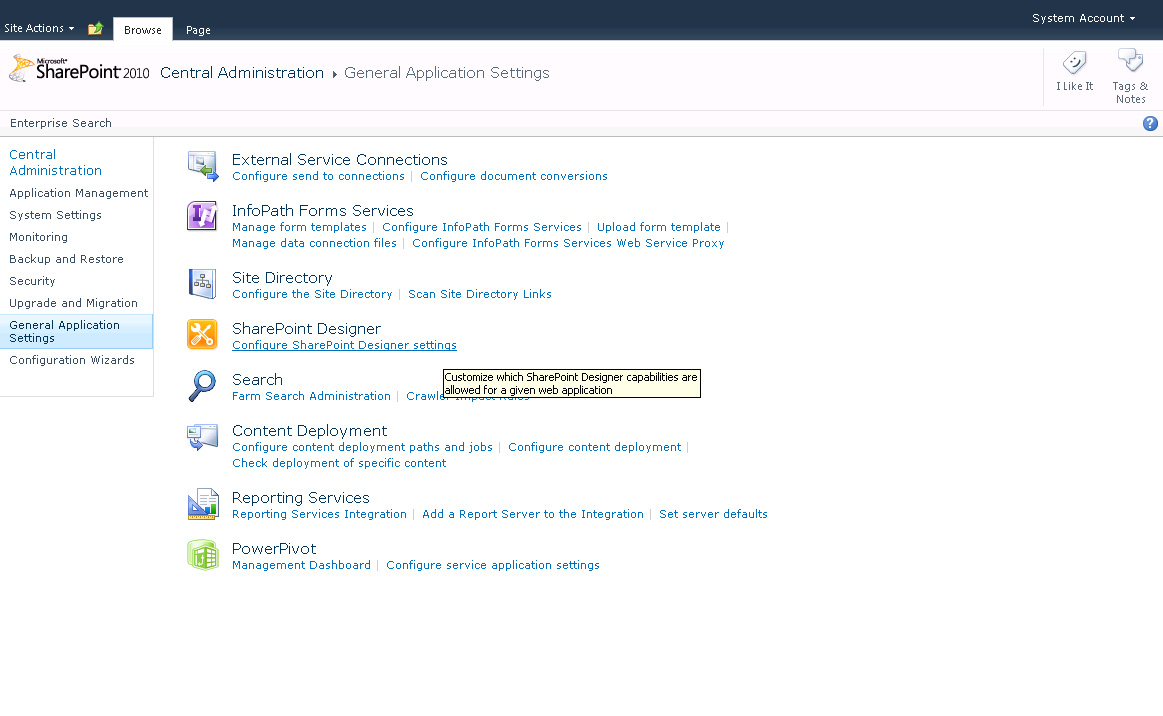Viewport: 1163px width, 716px height.
Task: Click Configure InfoPath Forms Services Web Service Proxy
Action: 568,243
